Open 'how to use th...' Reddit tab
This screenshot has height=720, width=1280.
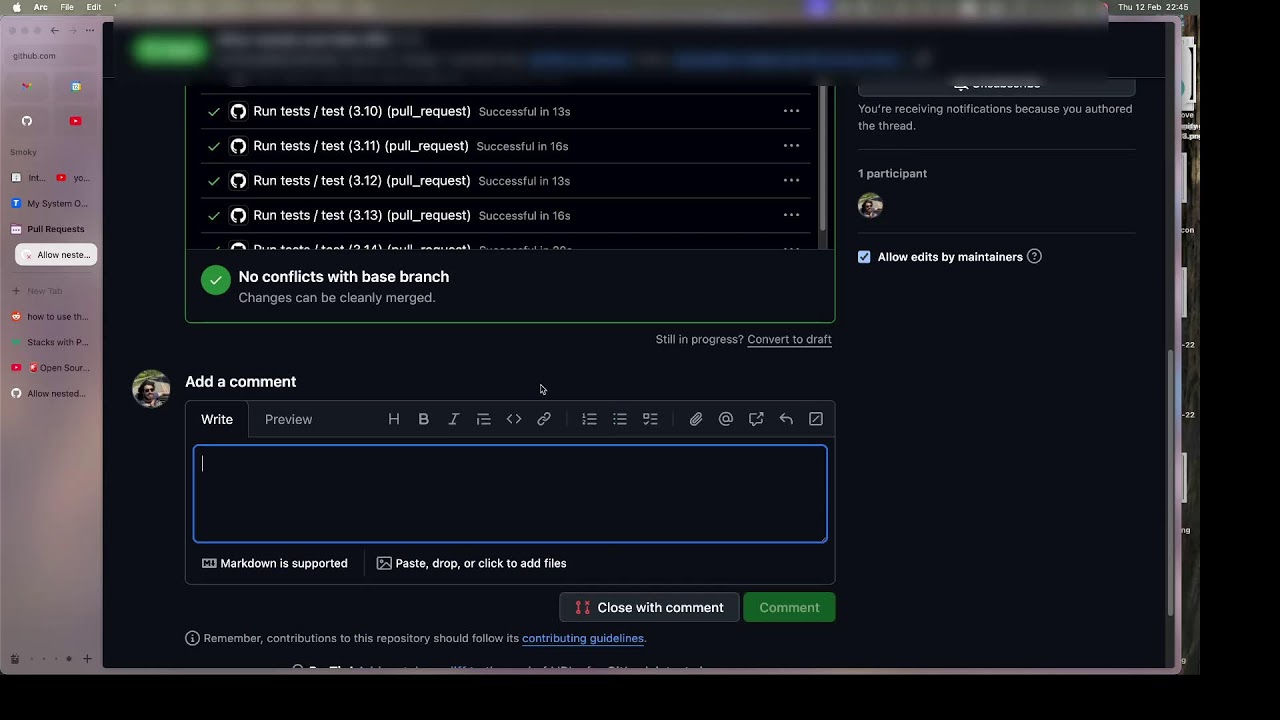coord(55,317)
